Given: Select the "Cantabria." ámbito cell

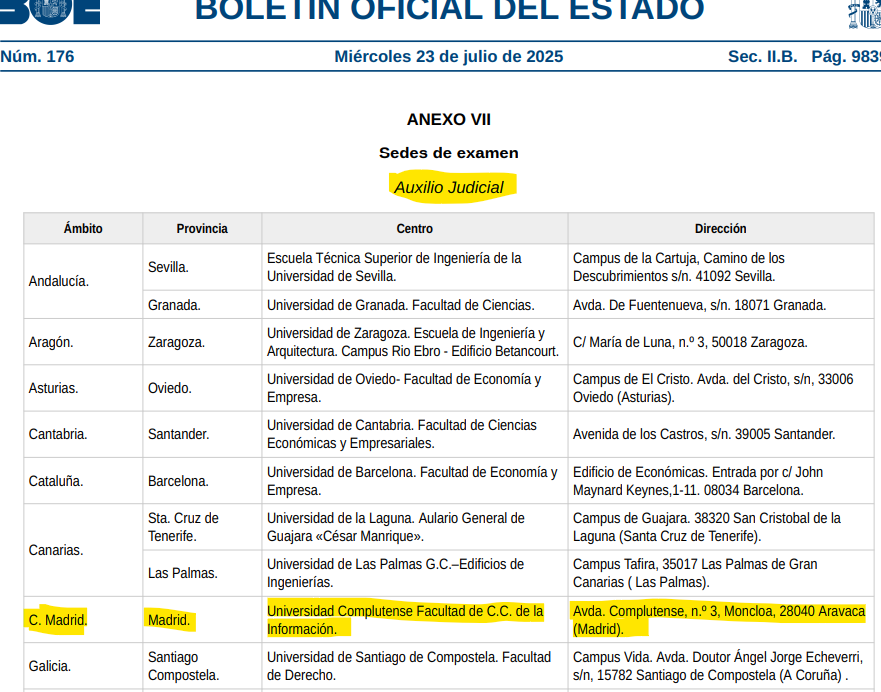Looking at the screenshot, I should coord(83,434).
